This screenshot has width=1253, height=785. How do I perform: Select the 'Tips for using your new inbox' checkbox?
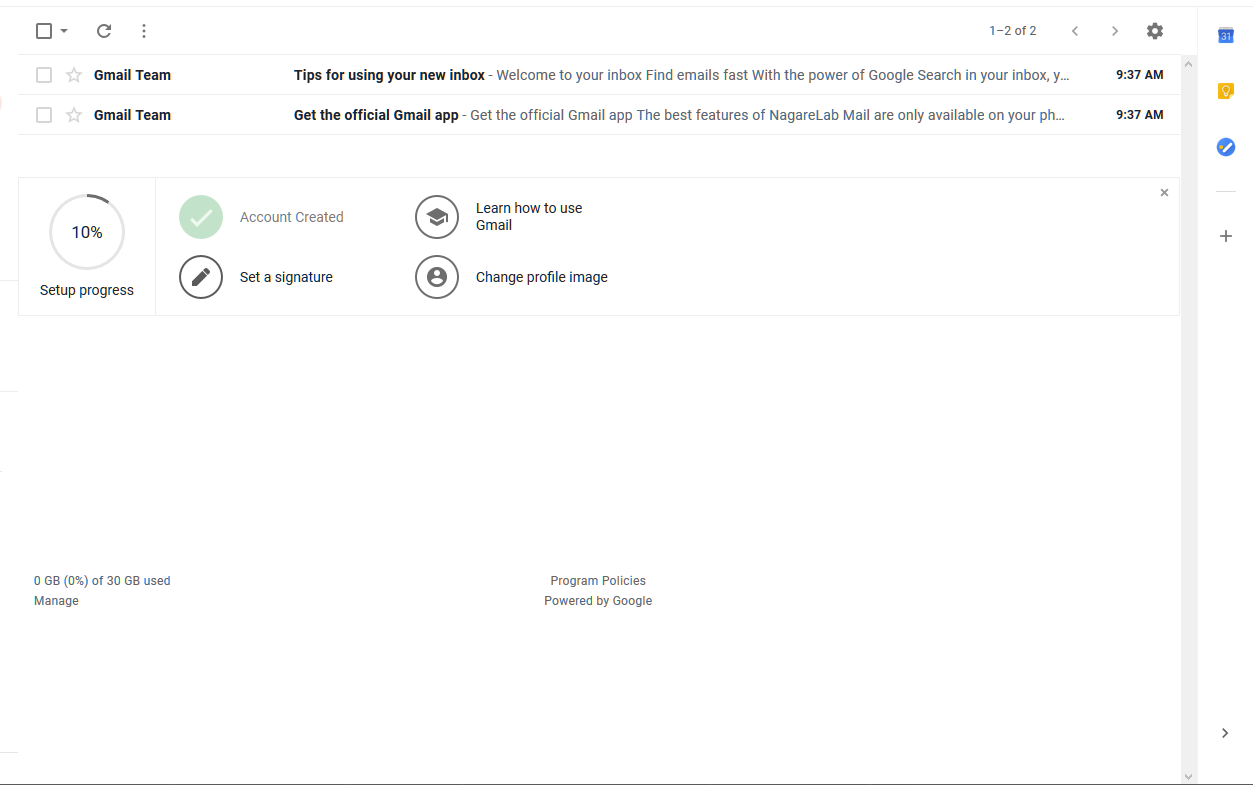(44, 75)
